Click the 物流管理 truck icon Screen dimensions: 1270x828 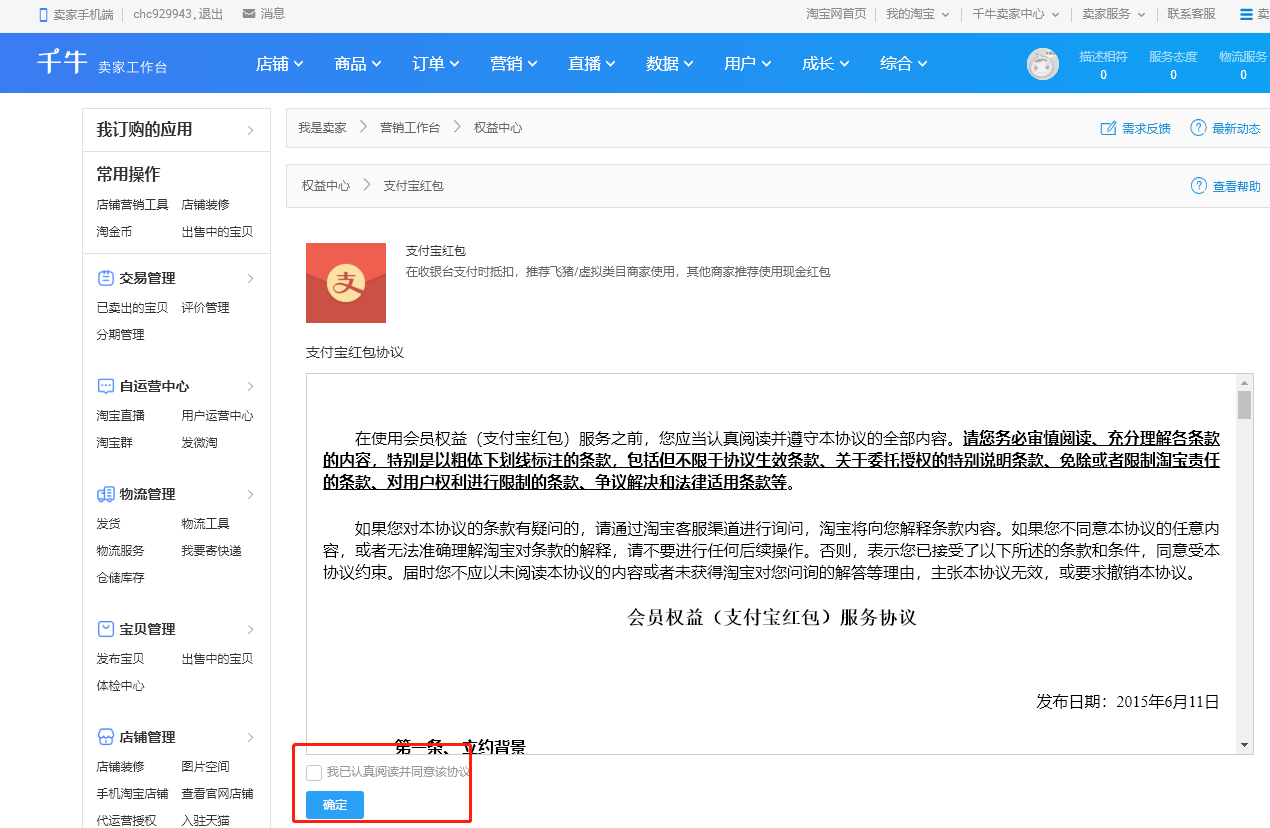tap(105, 494)
